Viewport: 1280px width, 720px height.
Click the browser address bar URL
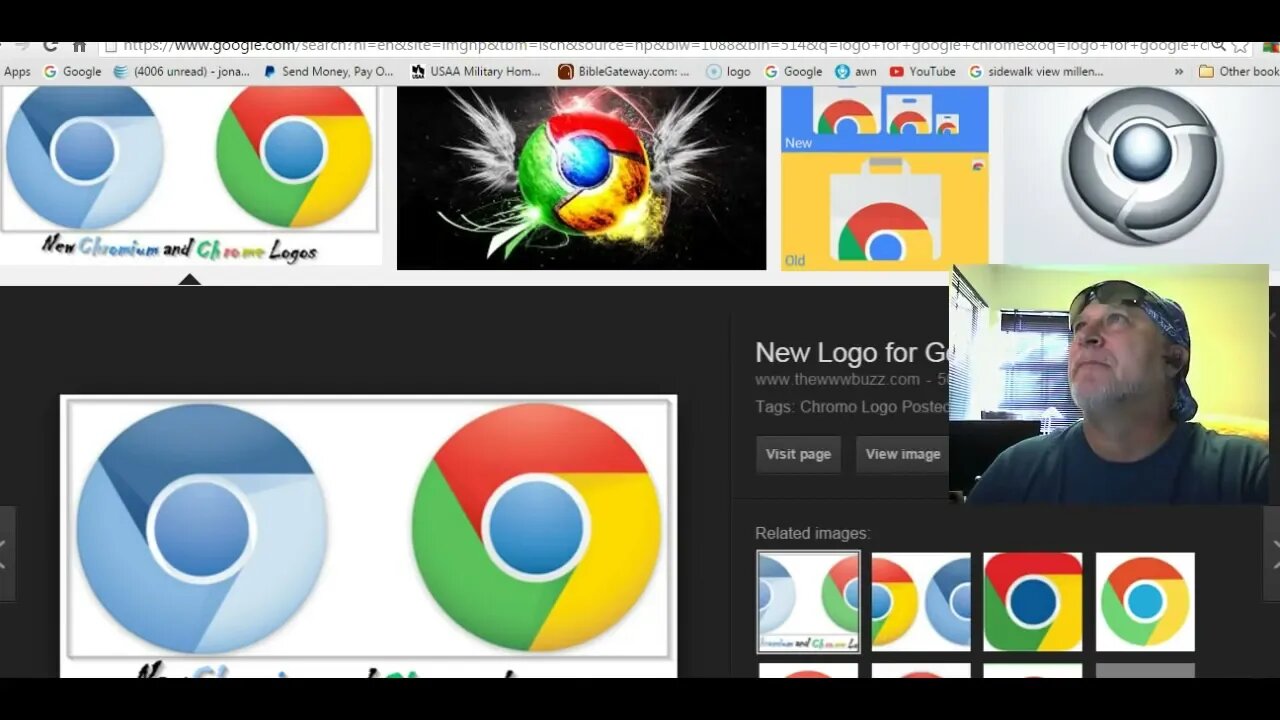coord(665,46)
